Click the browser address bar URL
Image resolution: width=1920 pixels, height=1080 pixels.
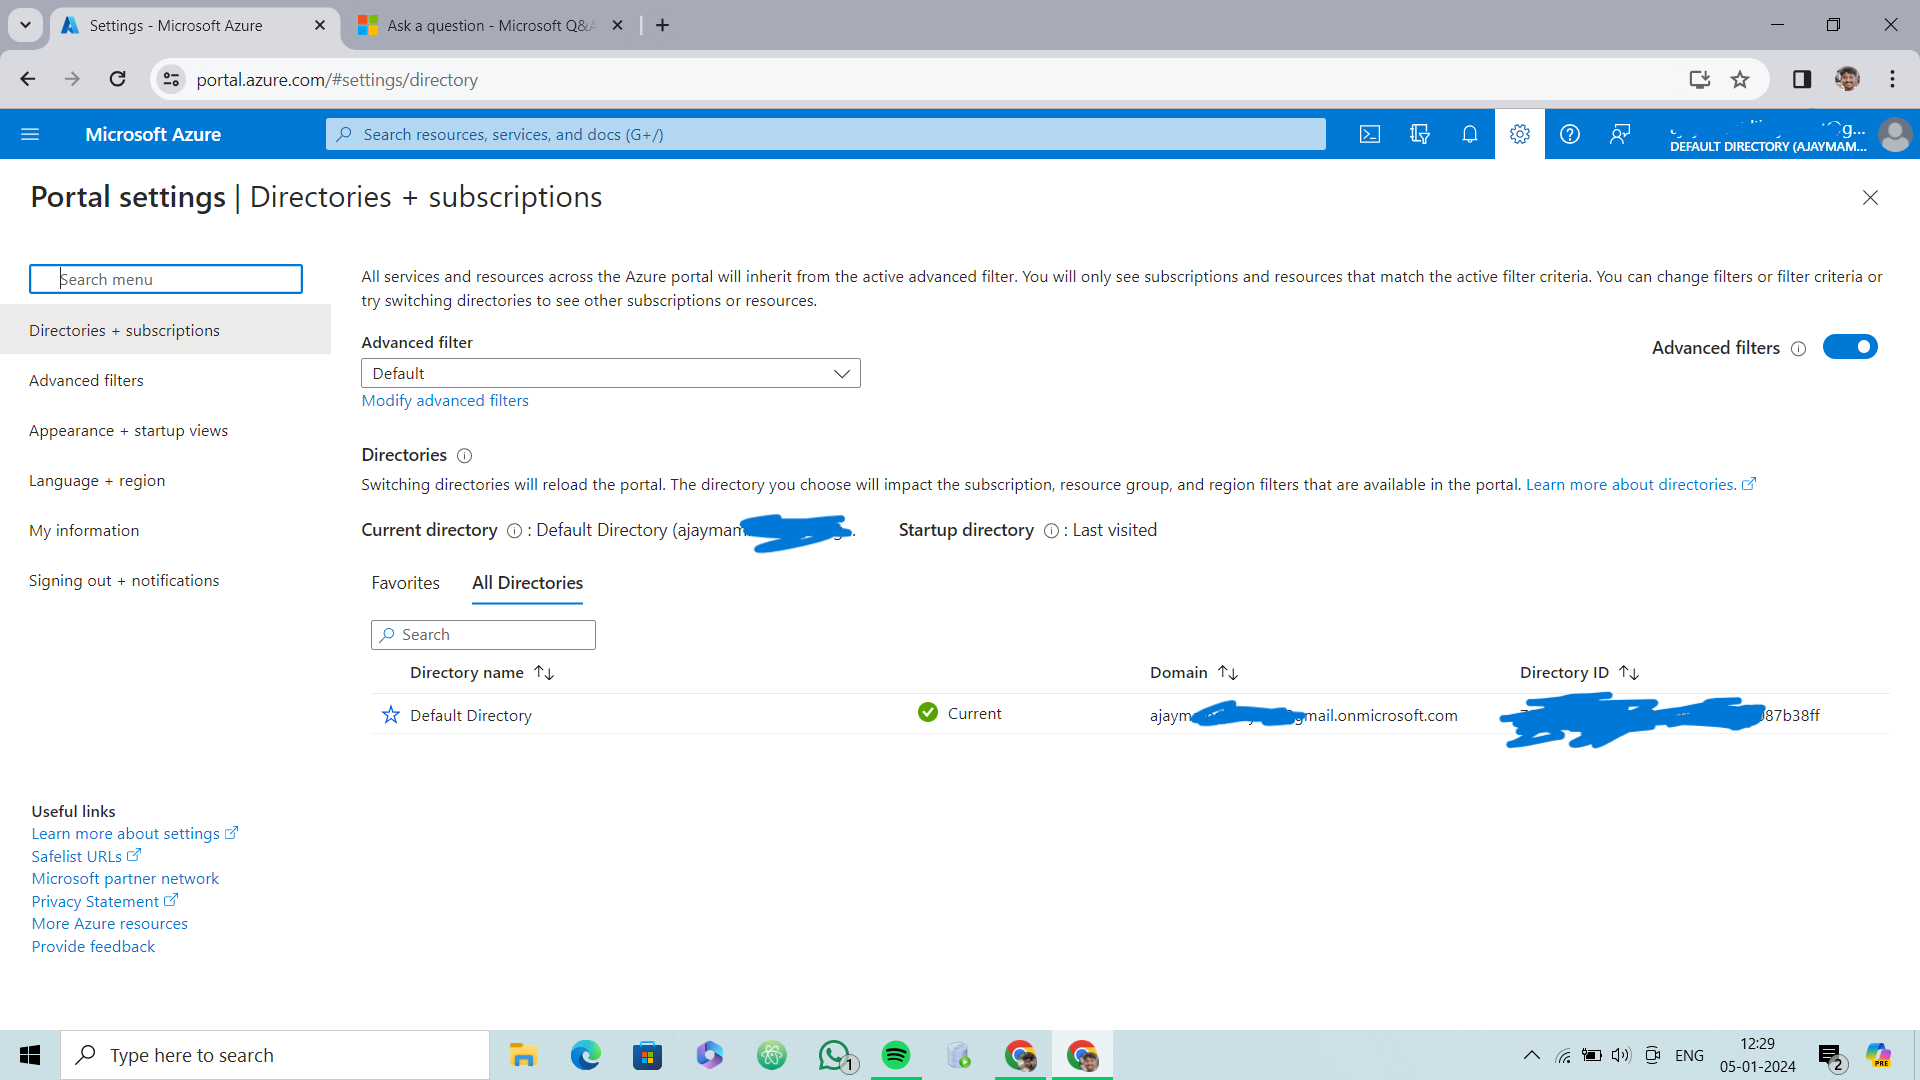tap(337, 79)
